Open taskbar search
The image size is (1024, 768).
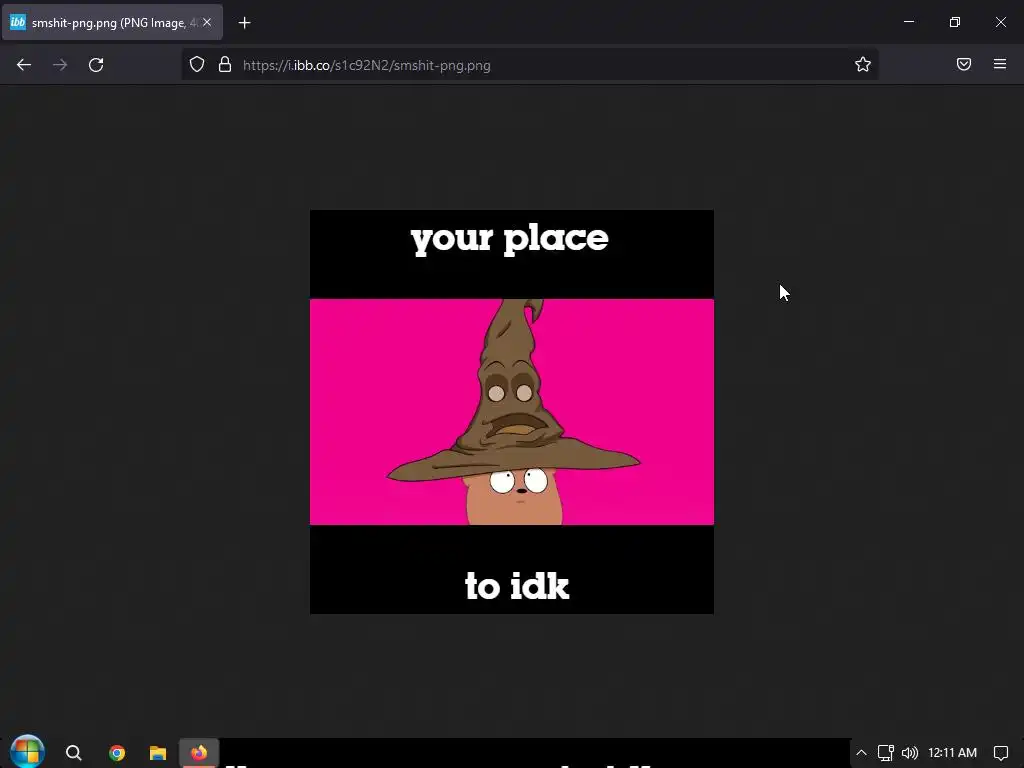(x=74, y=753)
